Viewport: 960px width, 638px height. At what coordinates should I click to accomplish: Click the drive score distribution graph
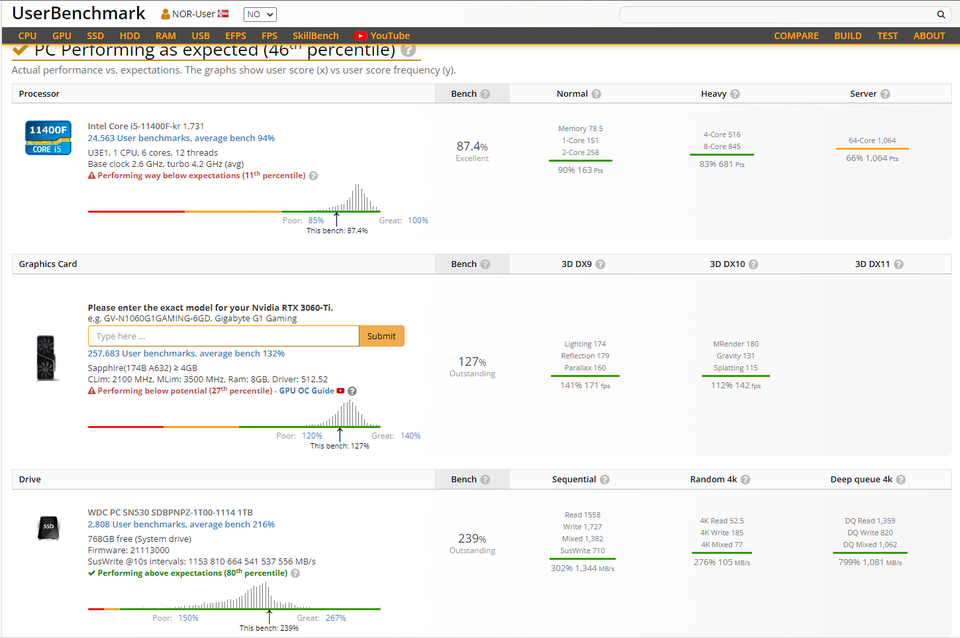click(234, 596)
